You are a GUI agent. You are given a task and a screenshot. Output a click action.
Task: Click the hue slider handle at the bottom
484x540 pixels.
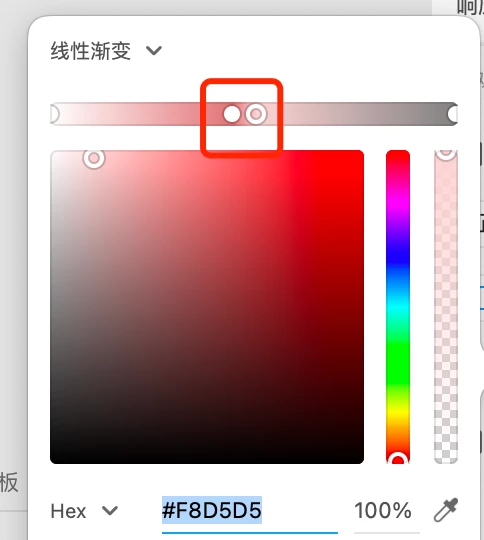coord(398,459)
